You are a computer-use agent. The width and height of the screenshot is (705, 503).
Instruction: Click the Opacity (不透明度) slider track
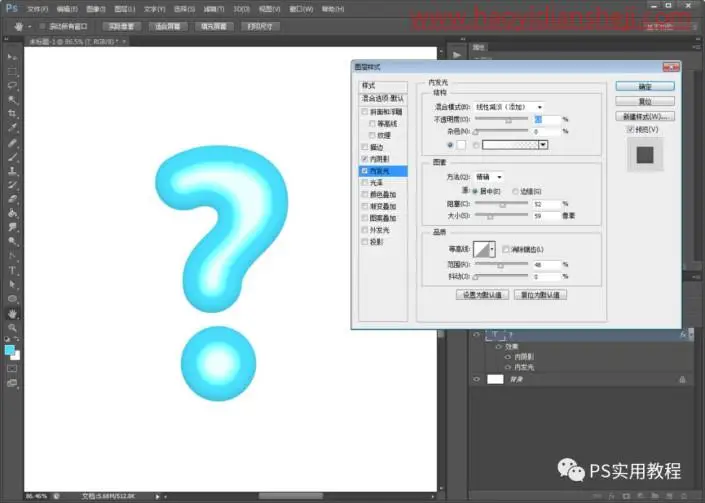point(501,119)
